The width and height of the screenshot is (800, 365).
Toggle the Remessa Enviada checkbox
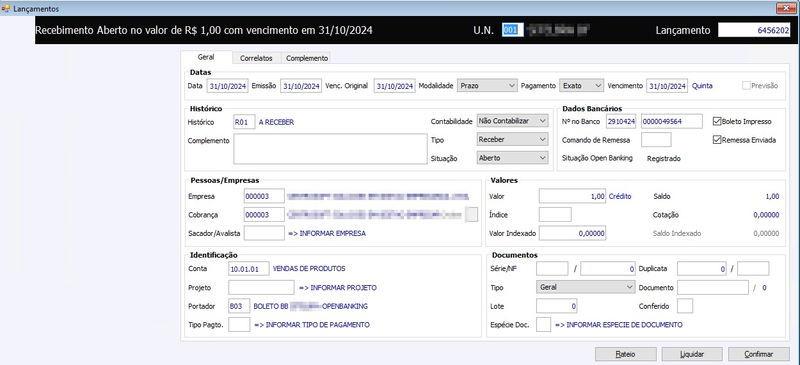coord(717,140)
